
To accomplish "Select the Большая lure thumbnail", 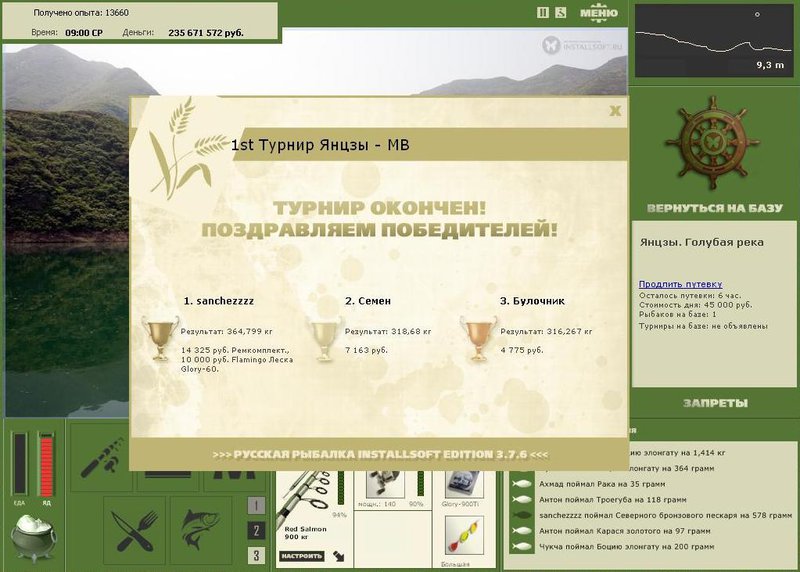I will click(464, 536).
